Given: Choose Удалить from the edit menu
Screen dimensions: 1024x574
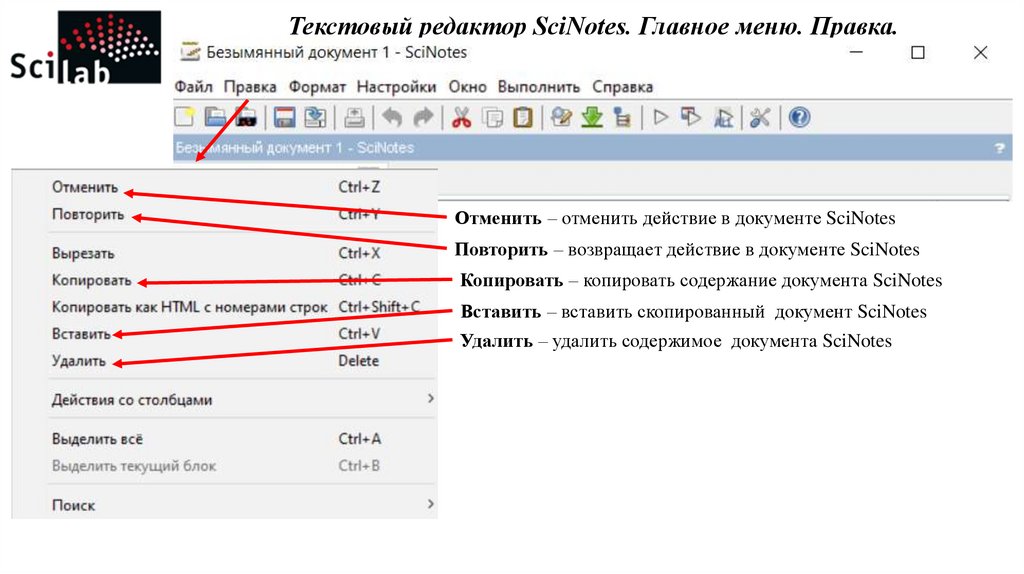Looking at the screenshot, I should click(224, 360).
